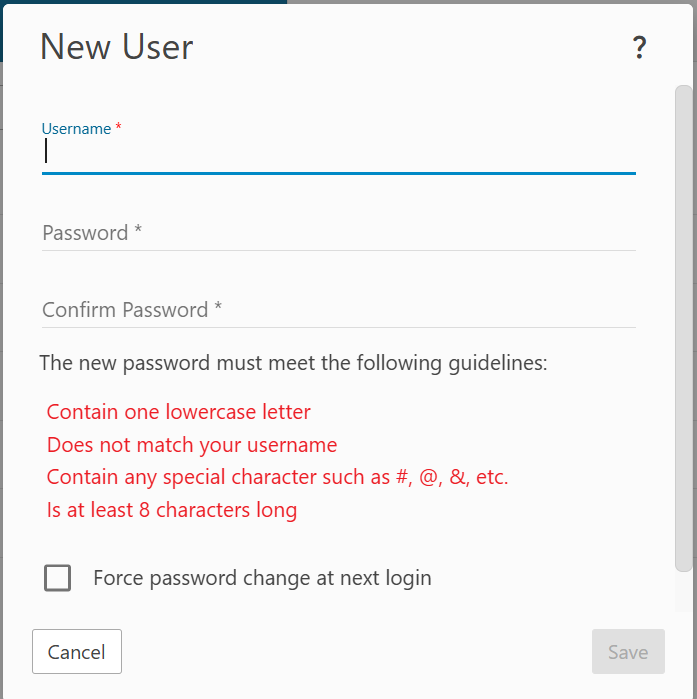This screenshot has height=699, width=697.
Task: Click 'Is at least 8 characters long' rule
Action: click(x=172, y=510)
